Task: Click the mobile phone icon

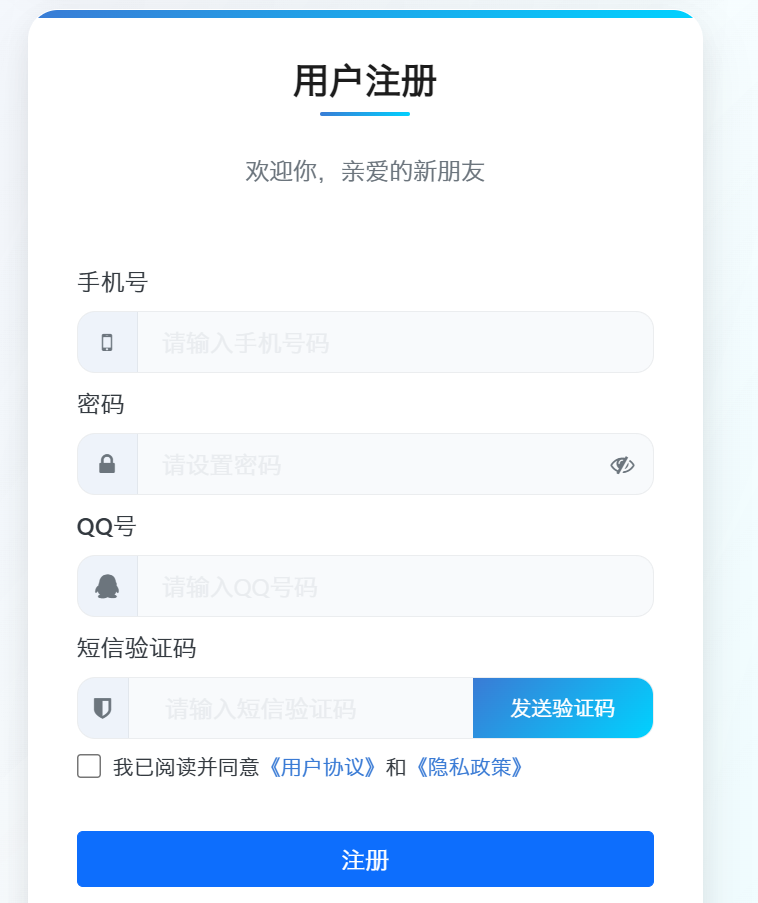Action: 107,342
